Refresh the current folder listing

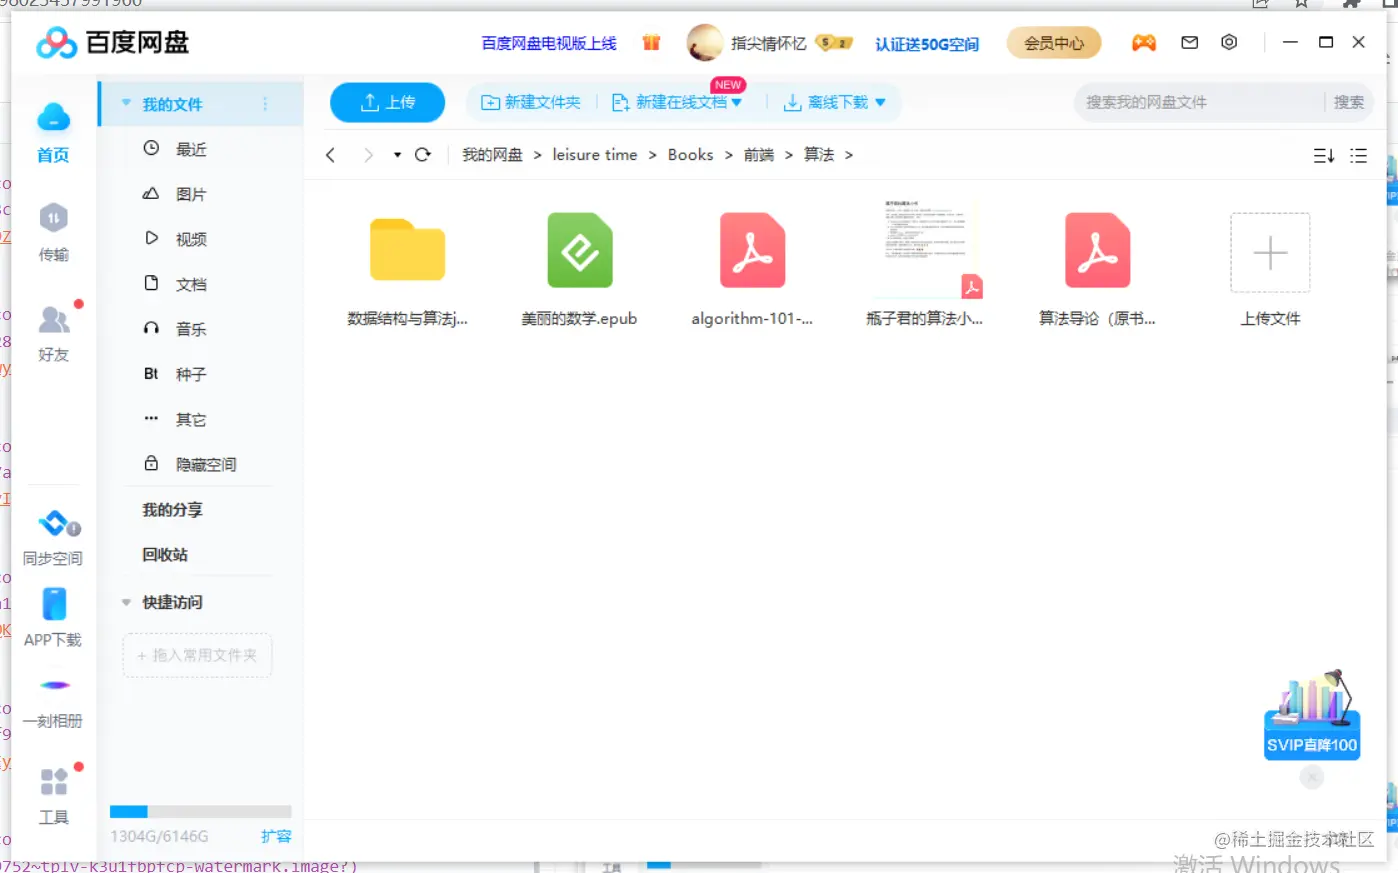point(423,155)
